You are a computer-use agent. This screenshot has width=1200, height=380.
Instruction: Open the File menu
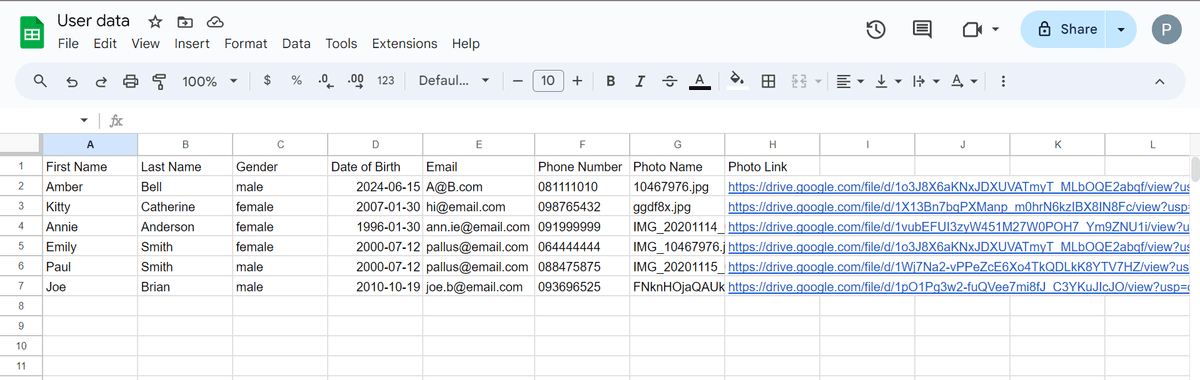pyautogui.click(x=68, y=44)
